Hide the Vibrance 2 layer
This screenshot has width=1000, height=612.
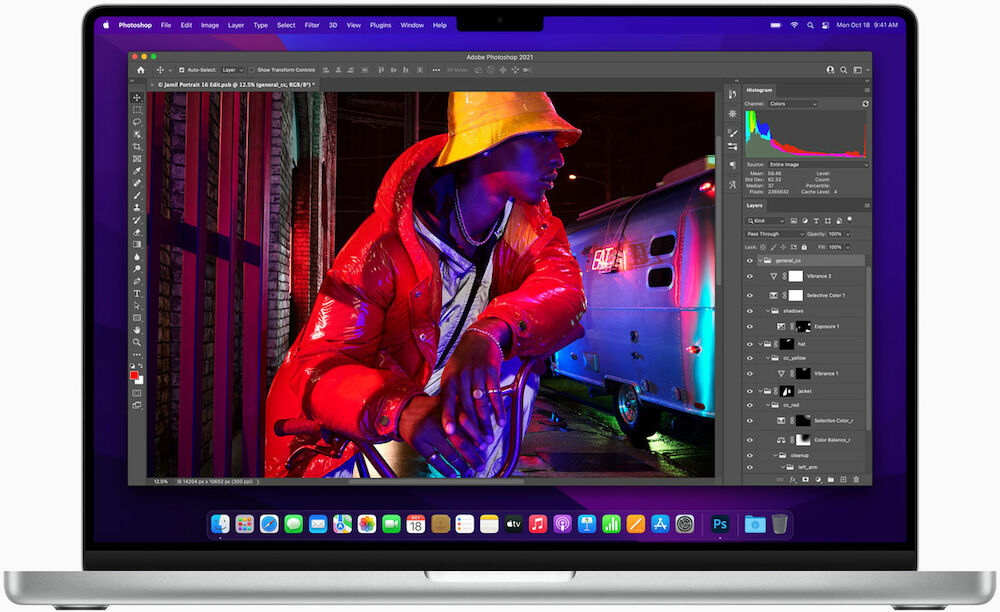click(750, 277)
